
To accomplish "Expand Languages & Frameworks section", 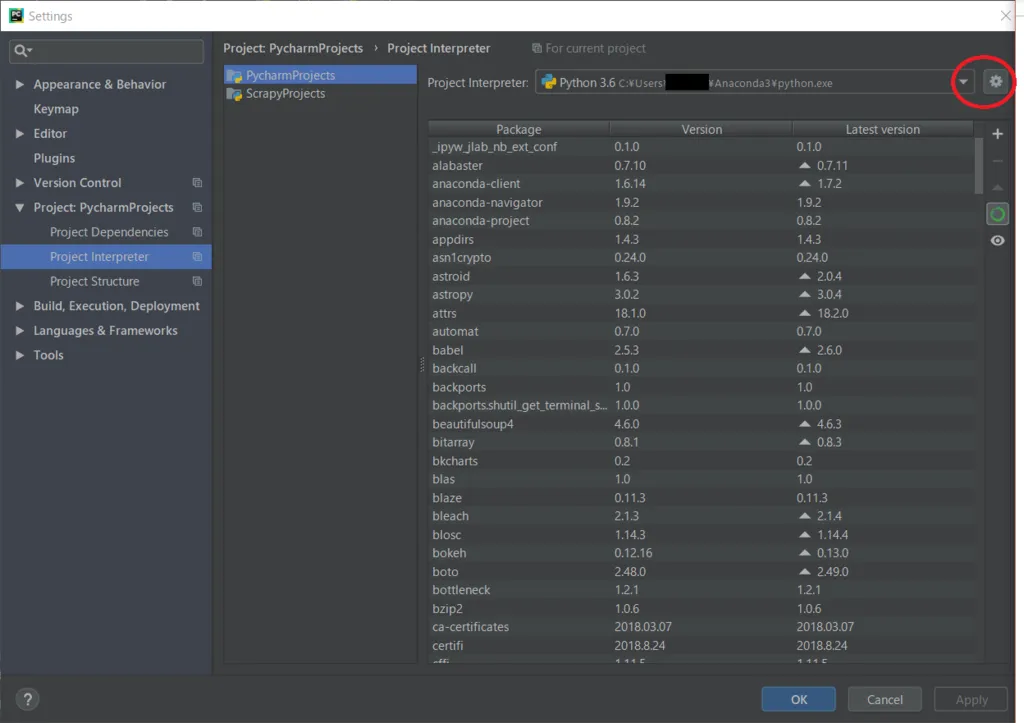I will click(20, 330).
